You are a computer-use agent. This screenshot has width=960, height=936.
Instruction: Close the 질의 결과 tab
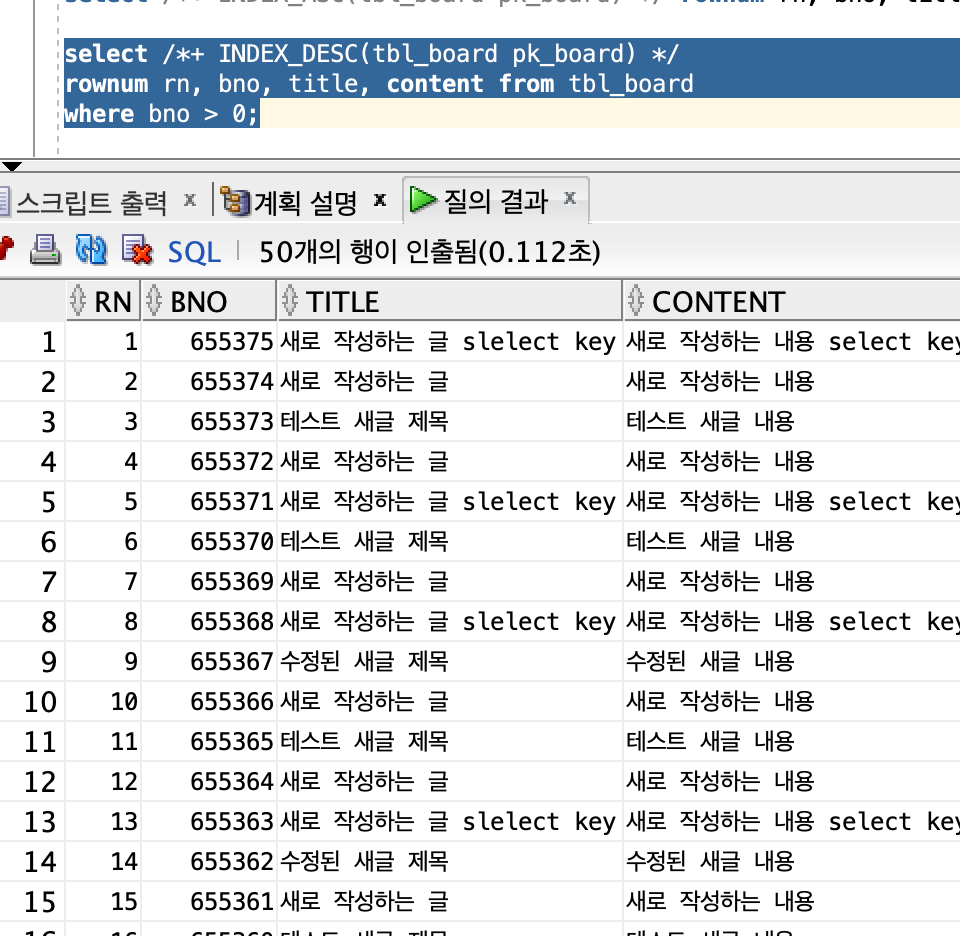click(570, 198)
